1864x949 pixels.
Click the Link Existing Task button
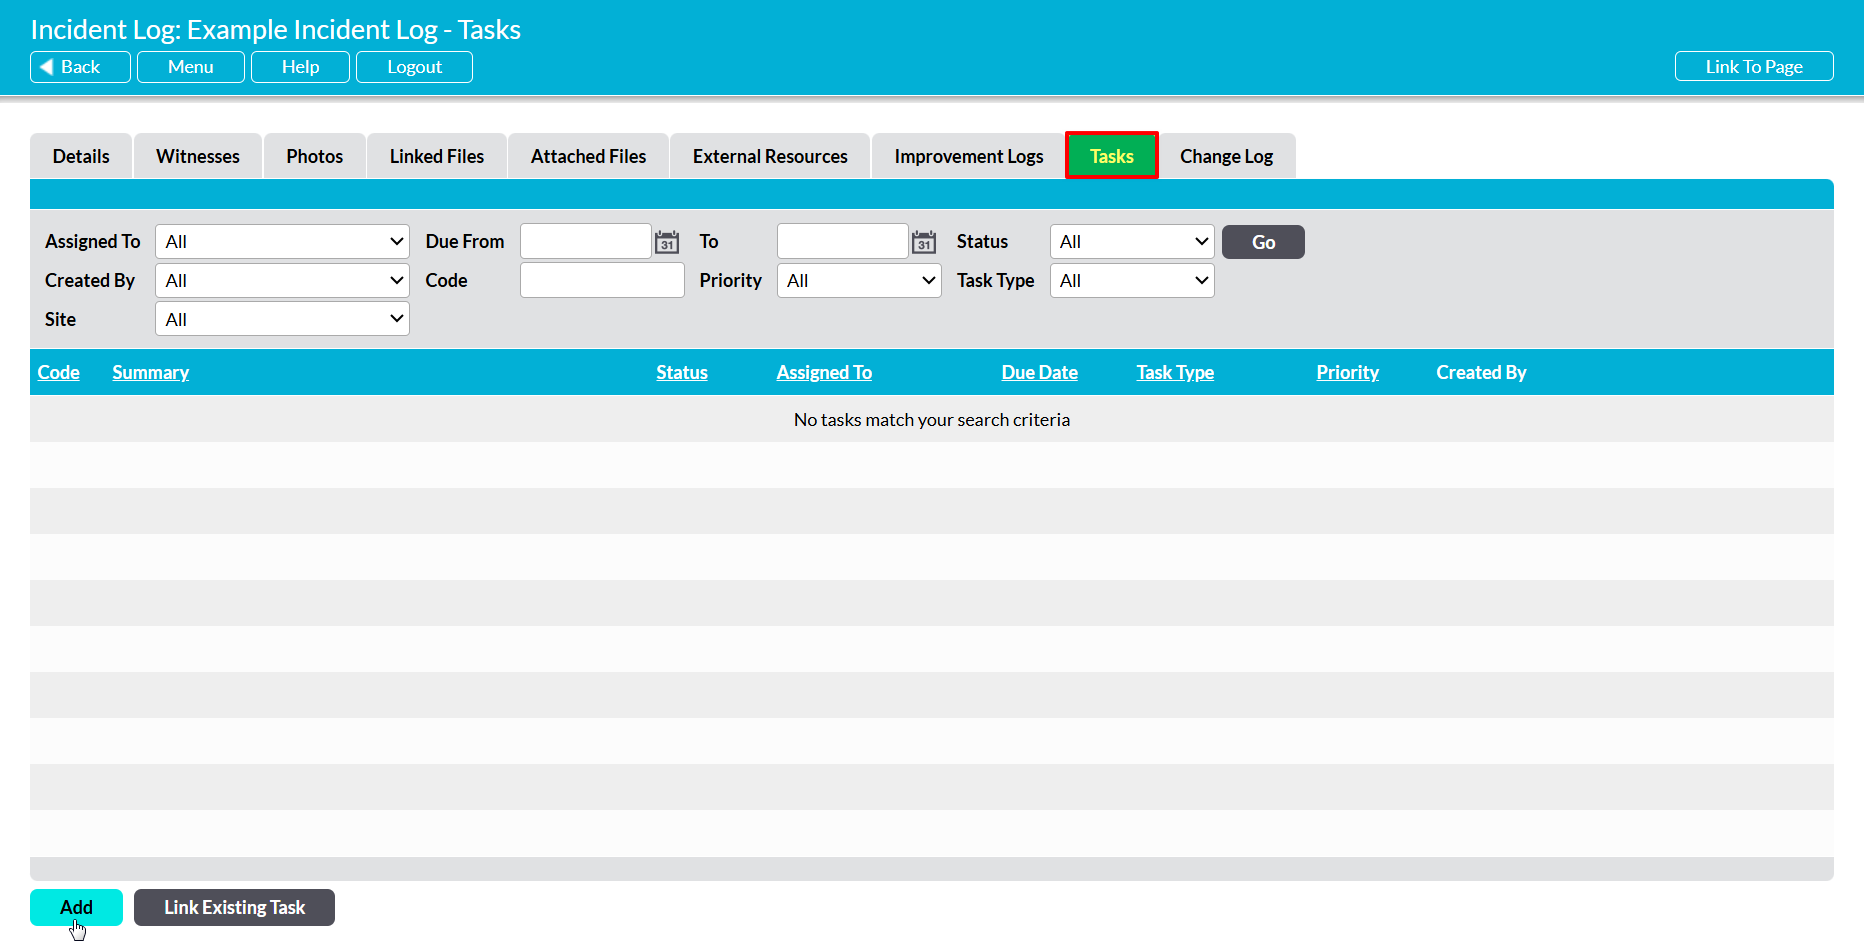coord(234,907)
